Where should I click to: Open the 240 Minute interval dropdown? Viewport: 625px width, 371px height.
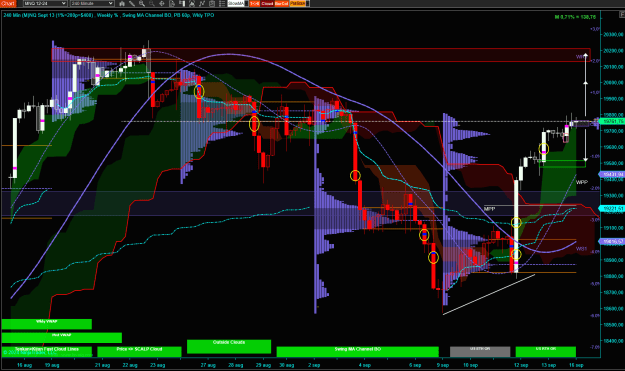click(92, 4)
